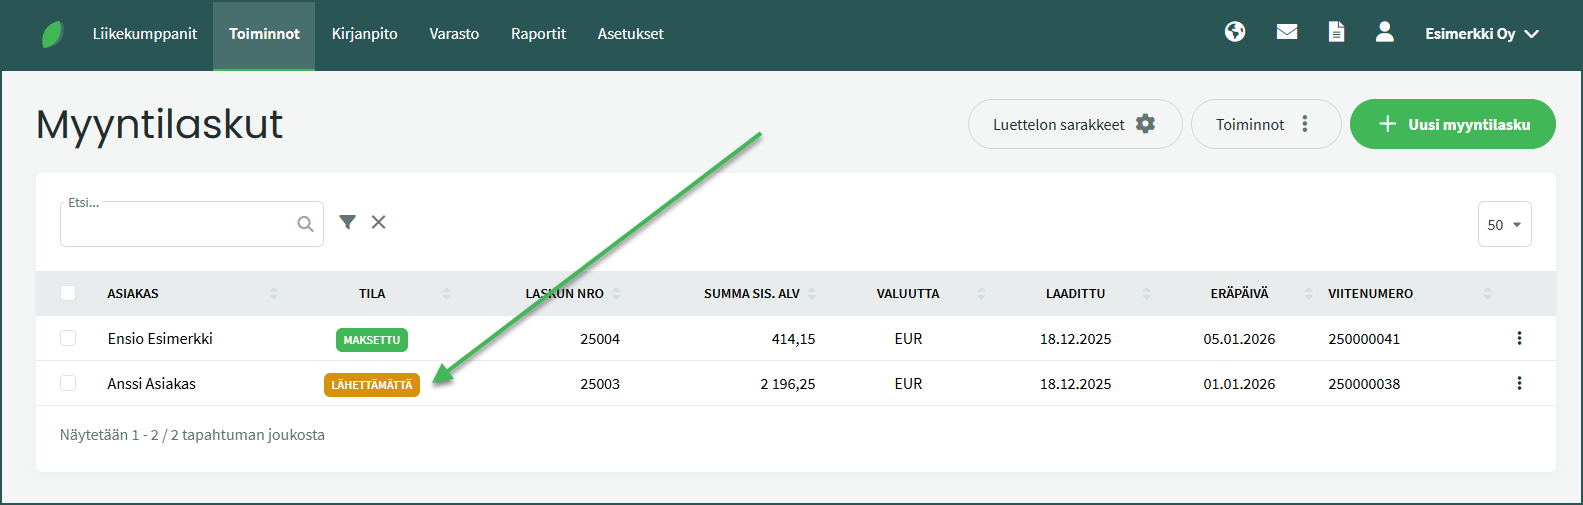Click the document icon in top bar
The width and height of the screenshot is (1583, 505).
(x=1336, y=32)
